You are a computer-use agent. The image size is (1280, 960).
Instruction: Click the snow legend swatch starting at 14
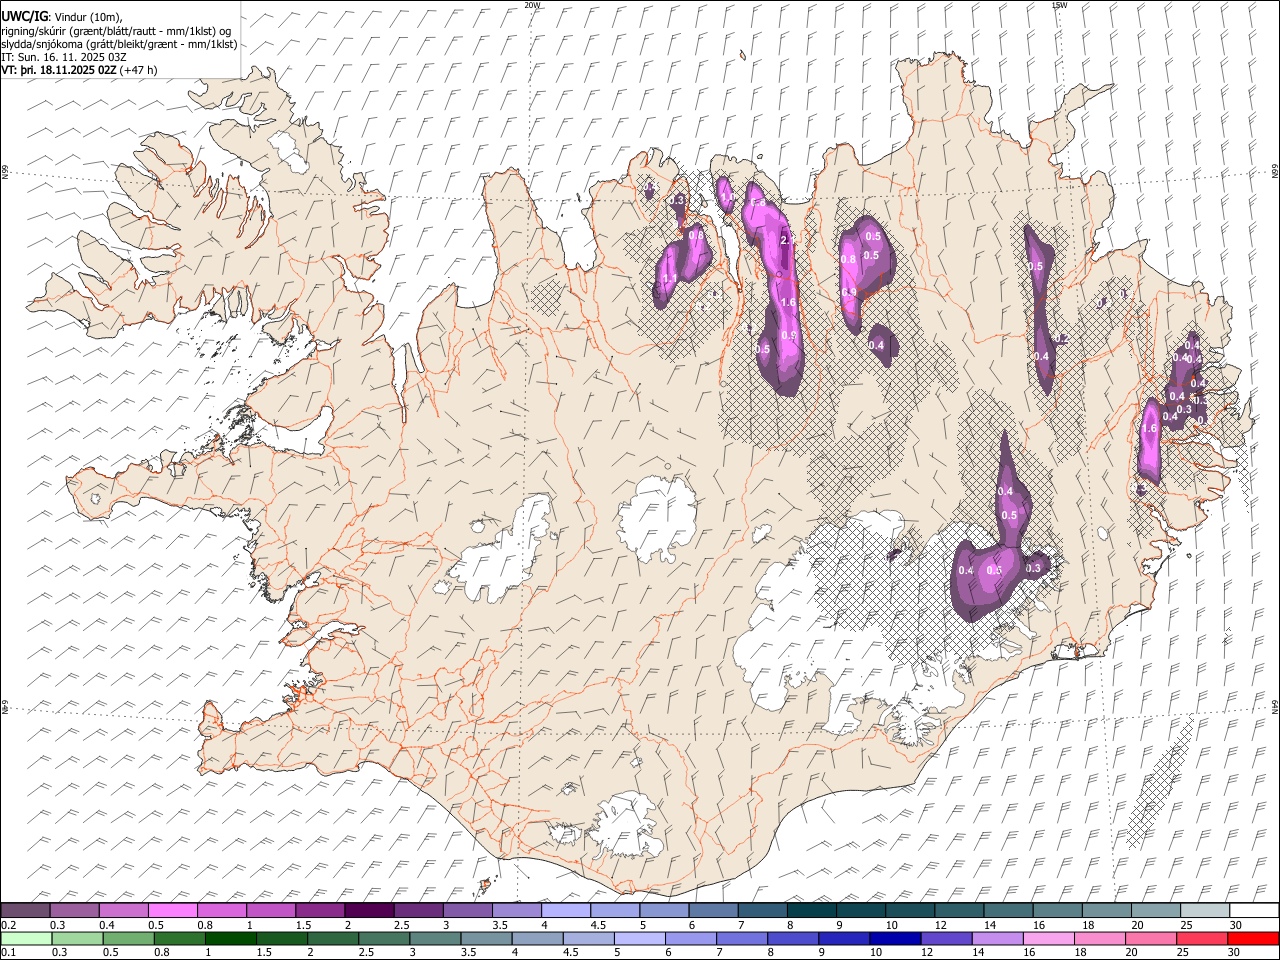pyautogui.click(x=1008, y=910)
